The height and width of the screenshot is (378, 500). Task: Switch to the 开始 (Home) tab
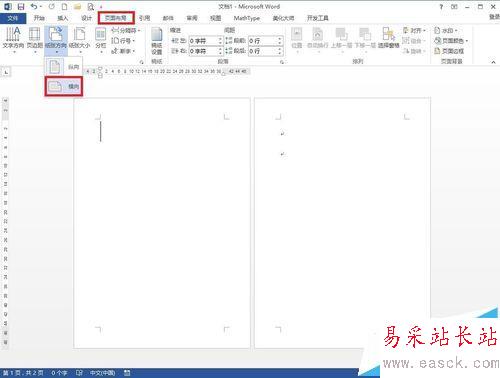coord(39,18)
